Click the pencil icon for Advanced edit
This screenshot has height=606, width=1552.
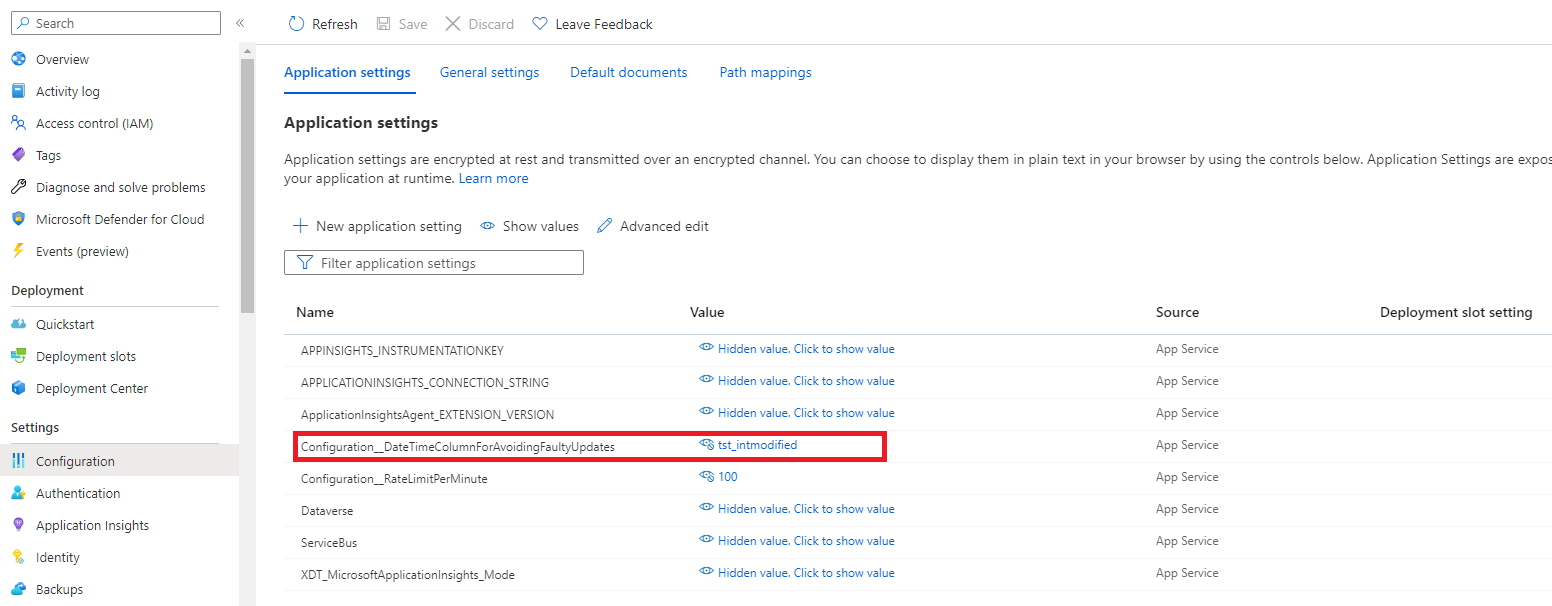(604, 226)
